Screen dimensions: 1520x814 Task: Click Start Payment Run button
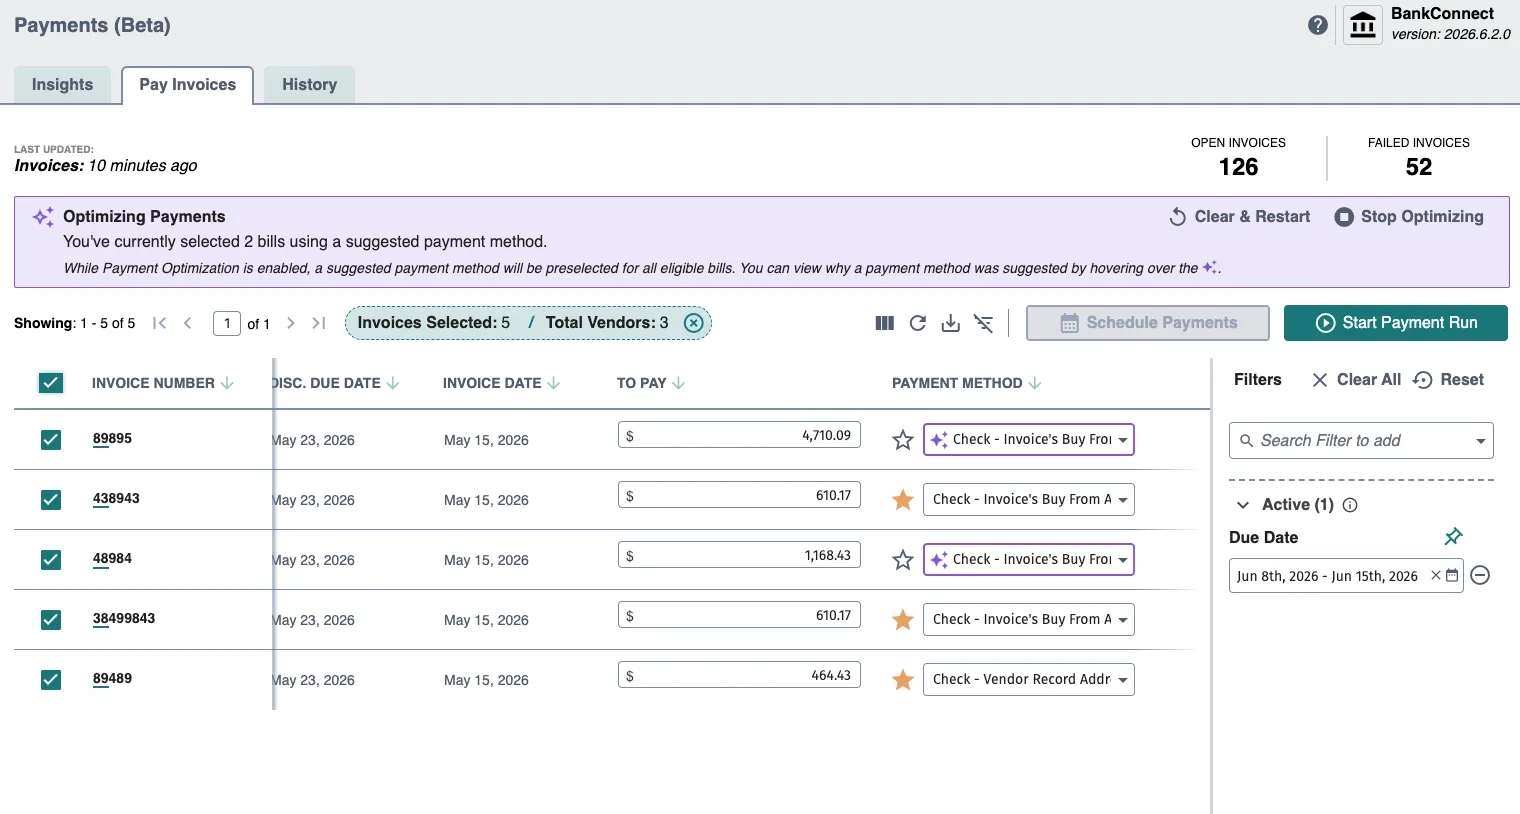pos(1396,323)
